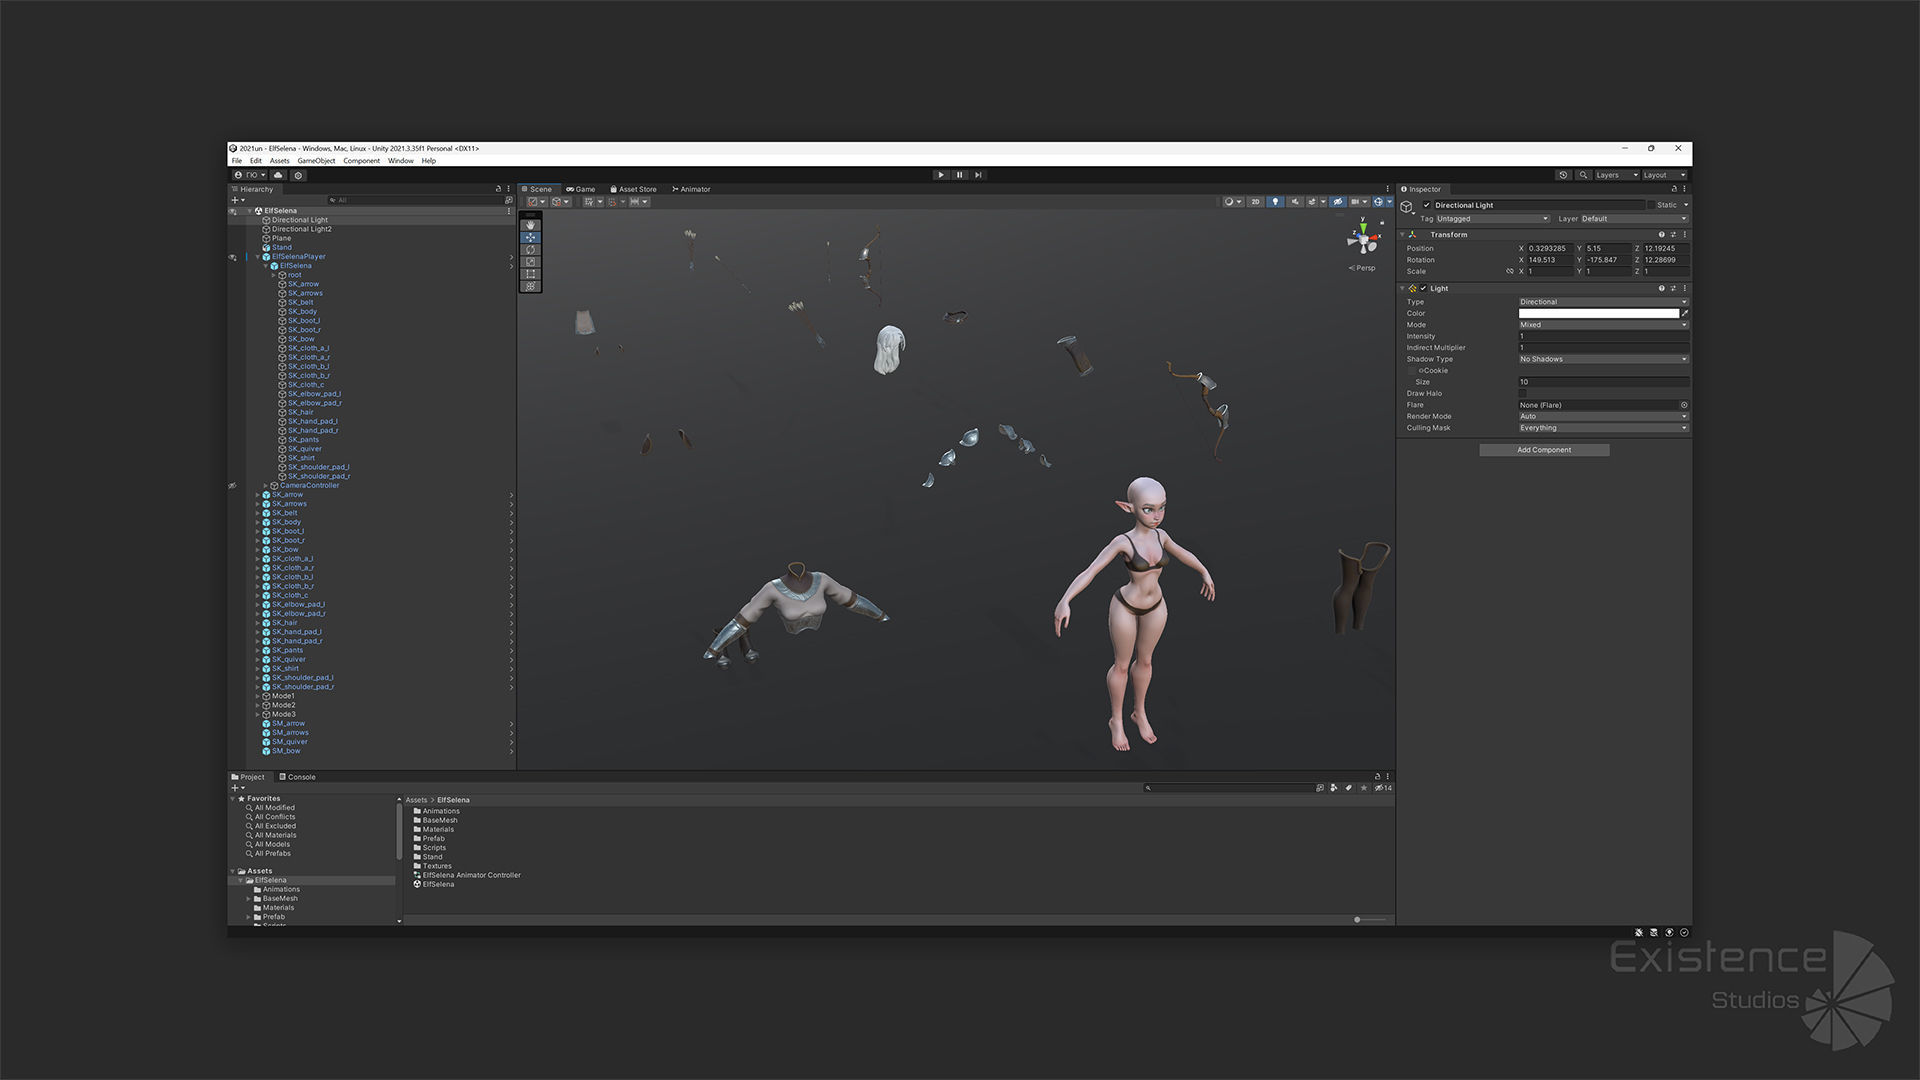Image resolution: width=1920 pixels, height=1080 pixels.
Task: Open the GameObject menu
Action: (x=316, y=161)
